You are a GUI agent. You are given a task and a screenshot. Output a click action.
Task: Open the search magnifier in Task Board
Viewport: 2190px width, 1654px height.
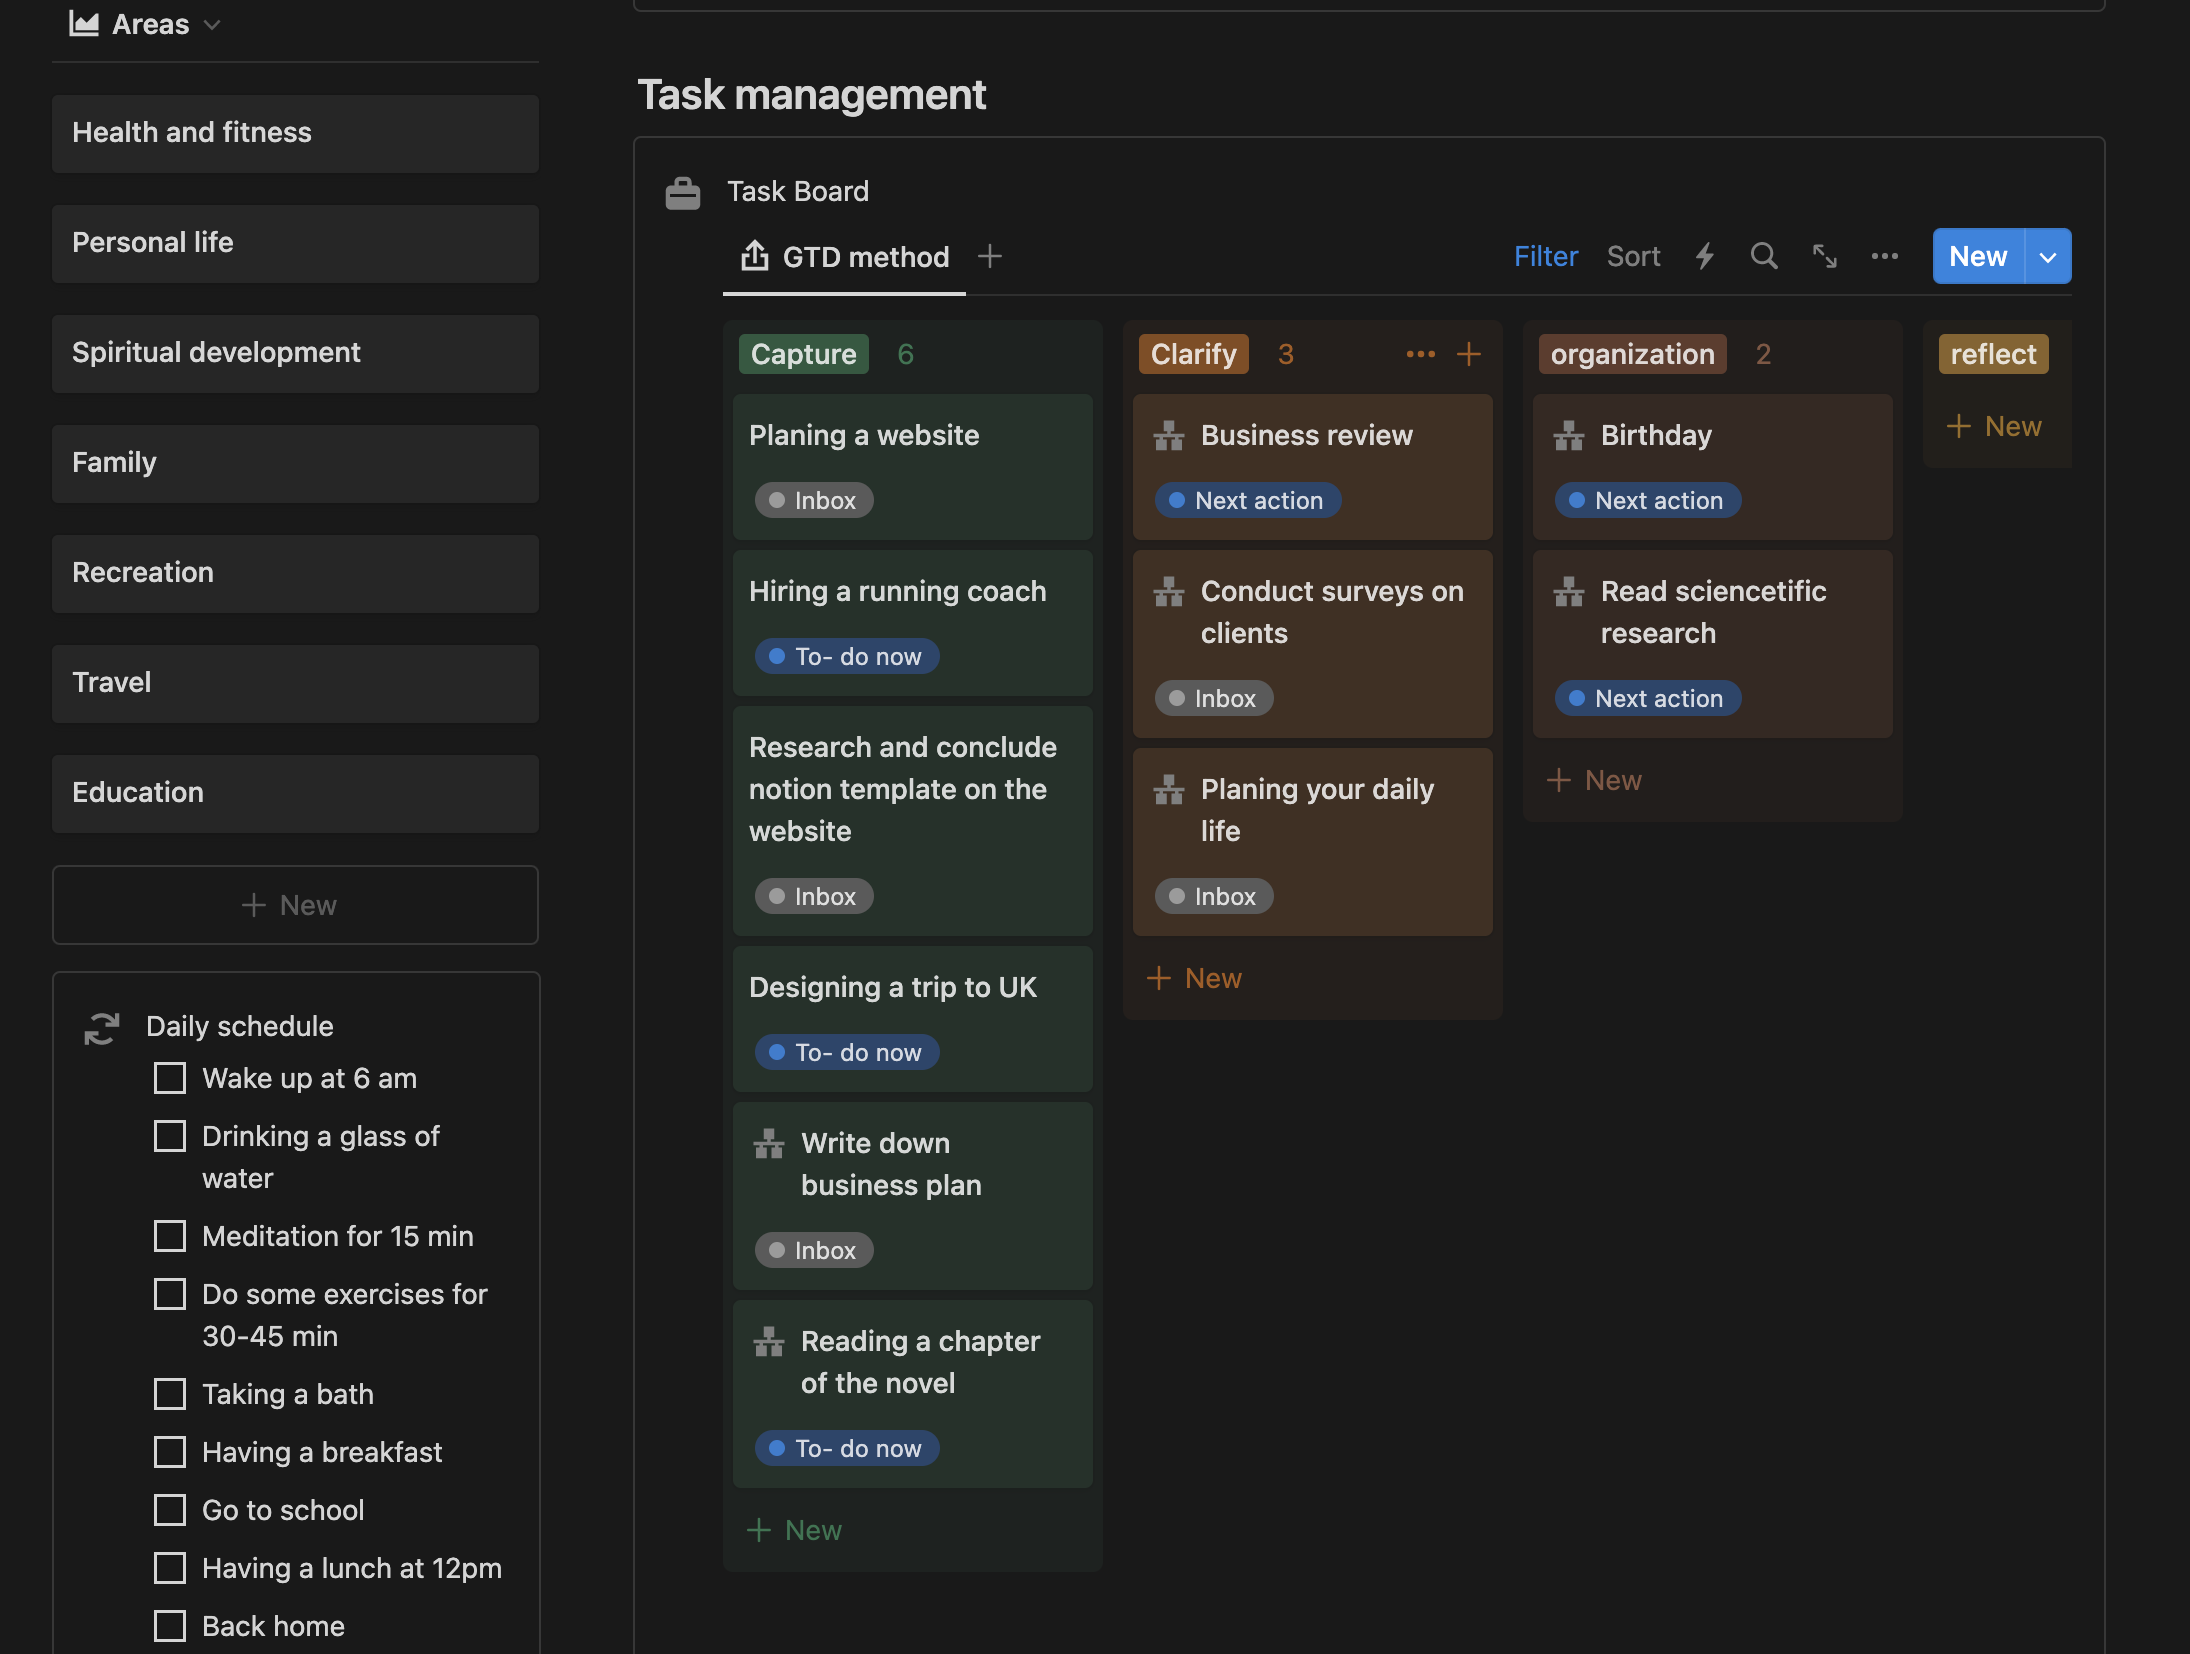tap(1764, 256)
